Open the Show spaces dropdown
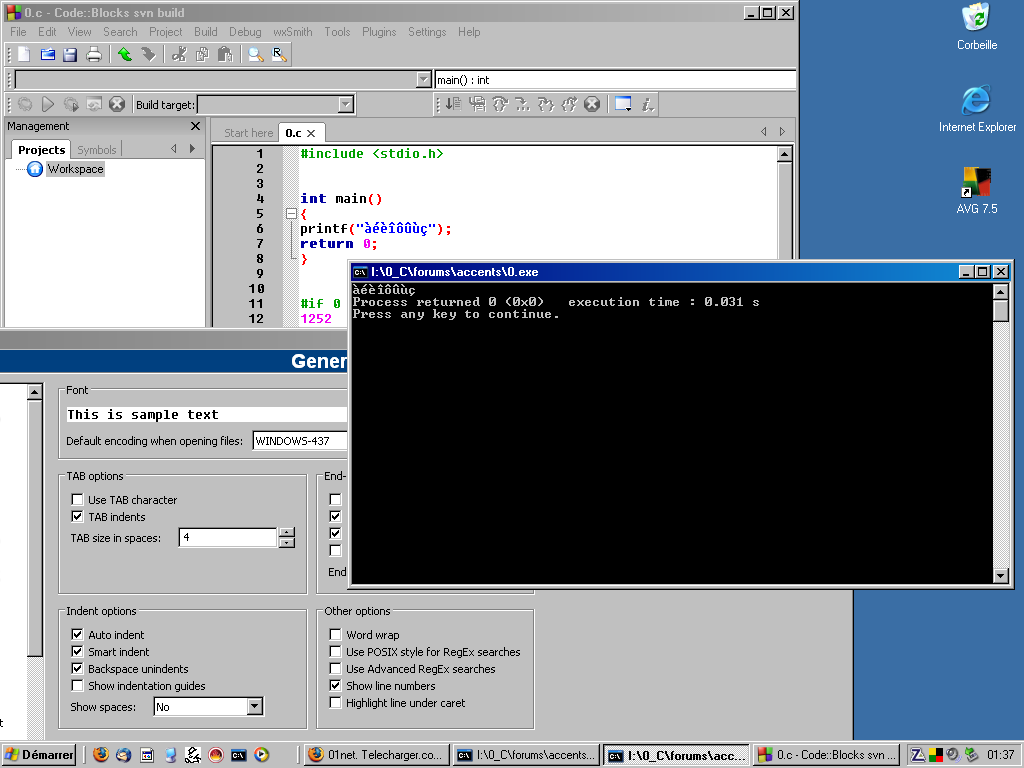 [x=254, y=706]
